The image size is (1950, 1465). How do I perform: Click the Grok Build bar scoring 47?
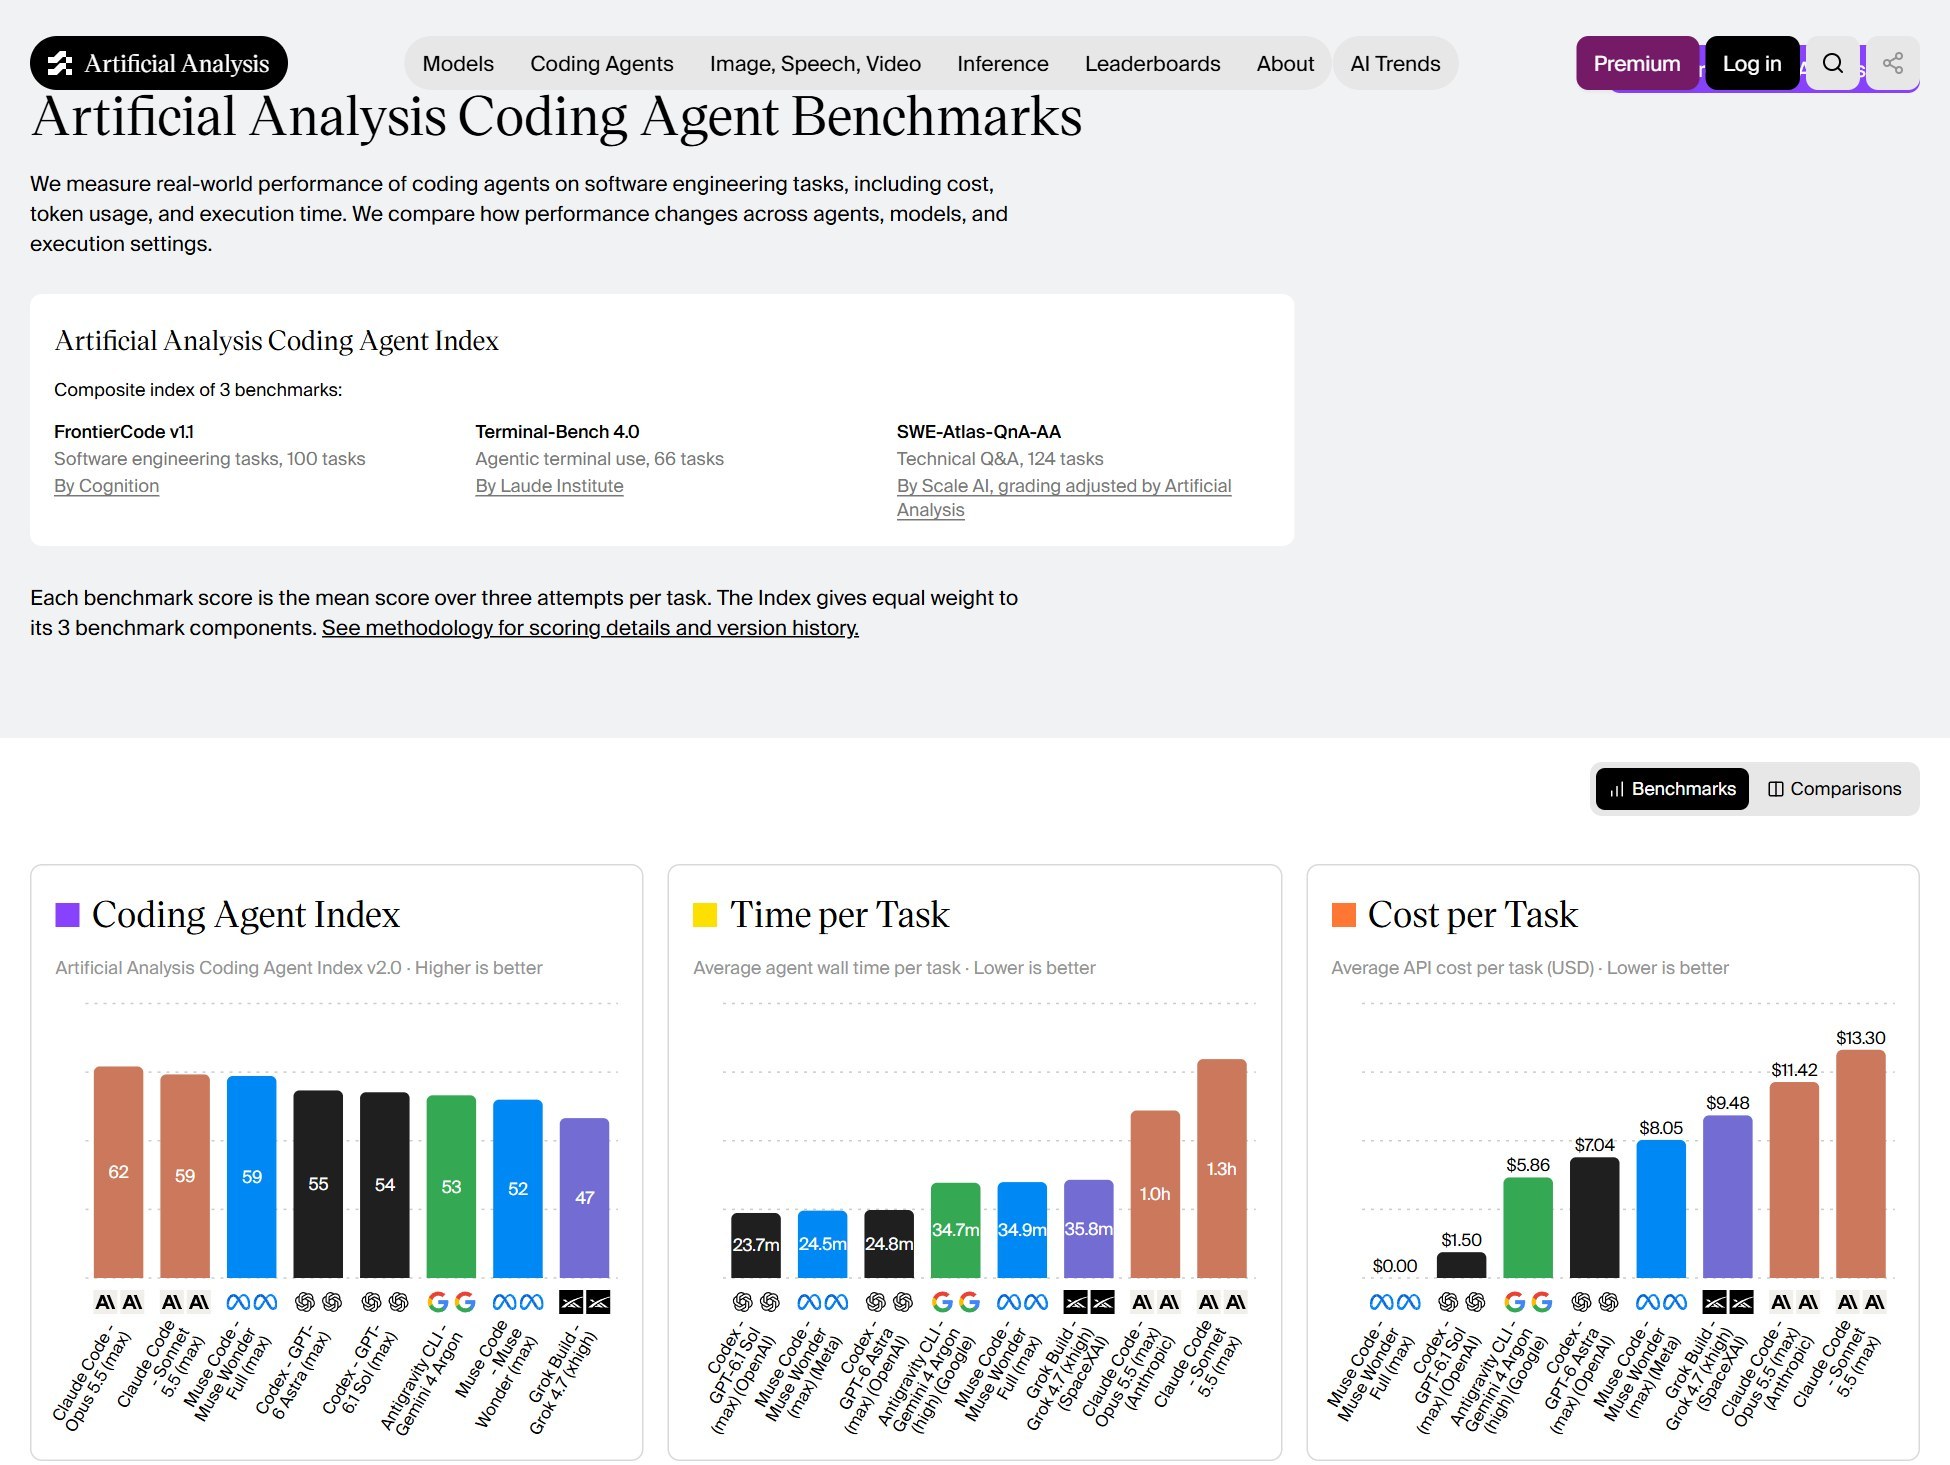pyautogui.click(x=584, y=1198)
